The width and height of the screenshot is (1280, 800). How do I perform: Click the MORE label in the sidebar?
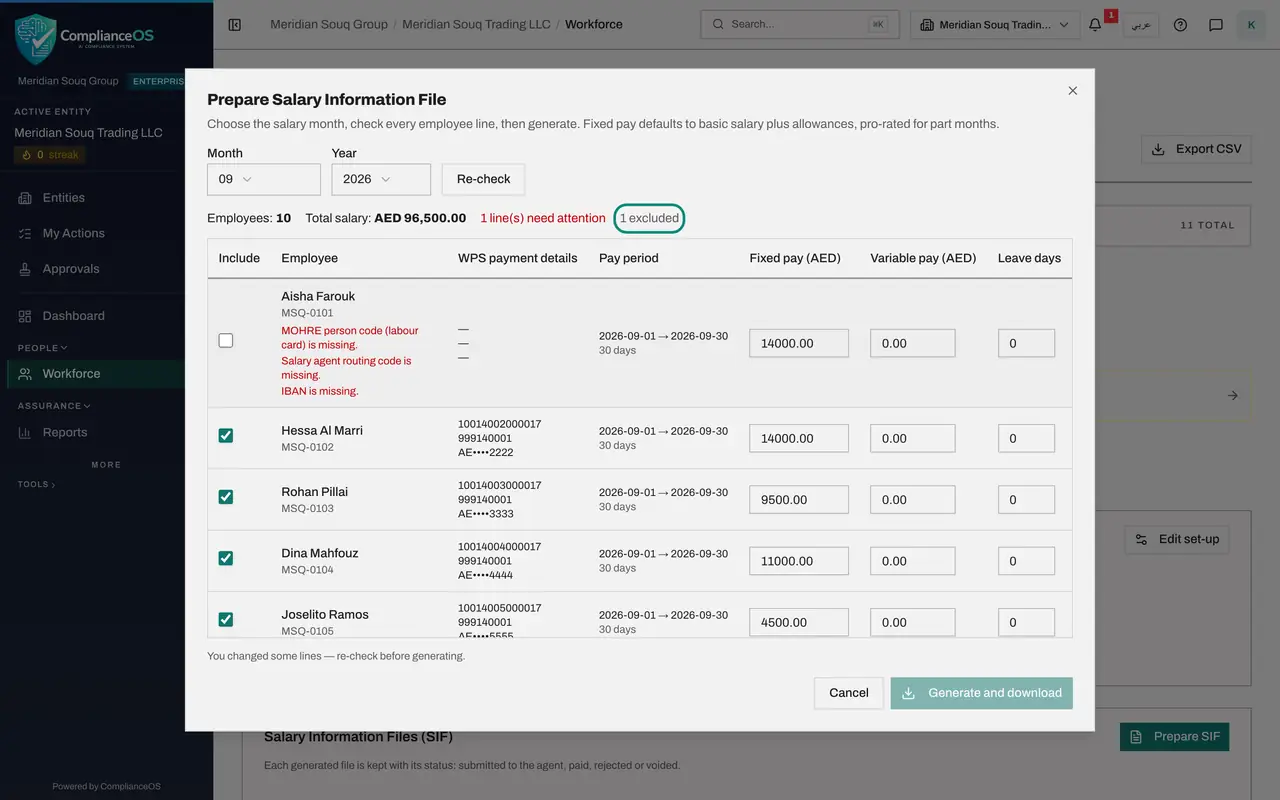click(x=106, y=465)
